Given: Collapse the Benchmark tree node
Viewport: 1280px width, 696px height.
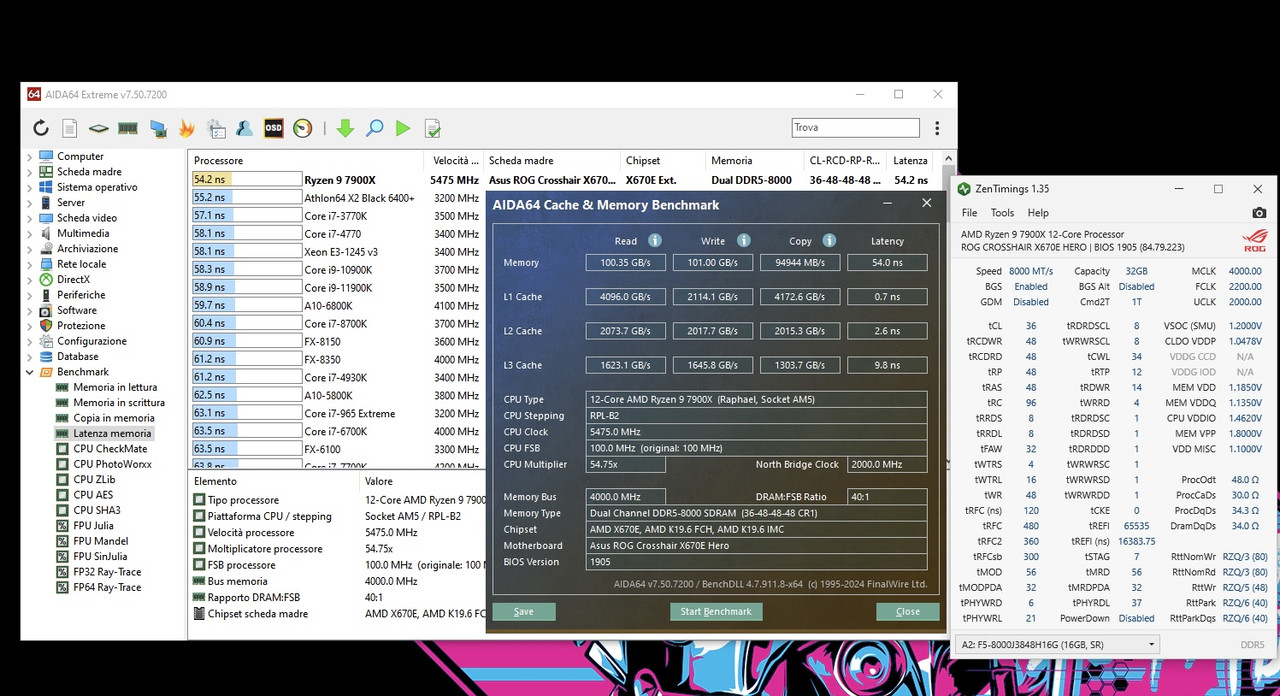Looking at the screenshot, I should [29, 372].
